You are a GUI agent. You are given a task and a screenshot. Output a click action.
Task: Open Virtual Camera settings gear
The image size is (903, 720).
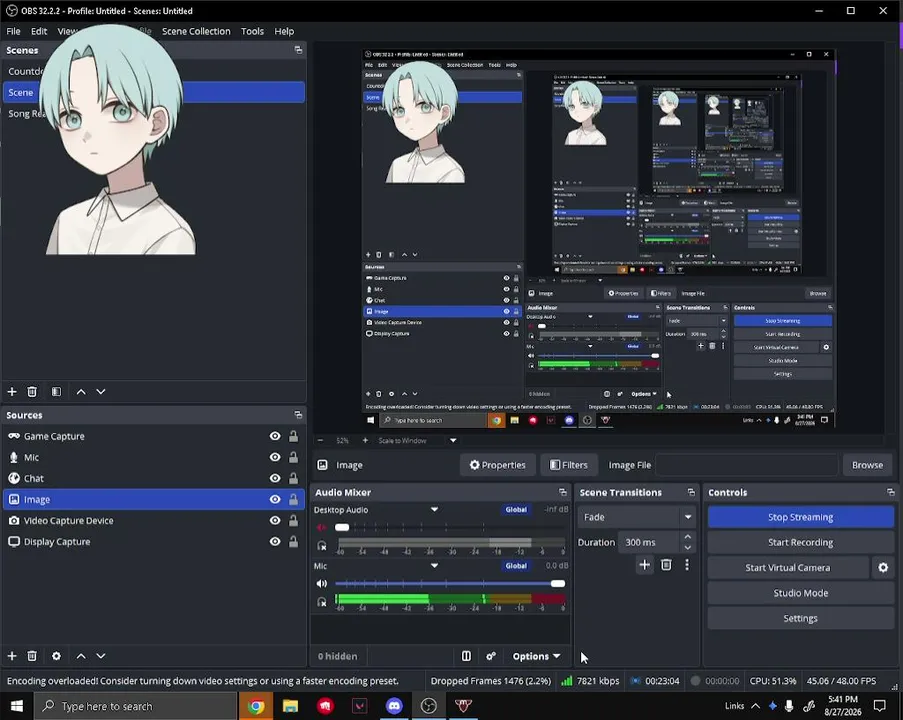pos(883,568)
